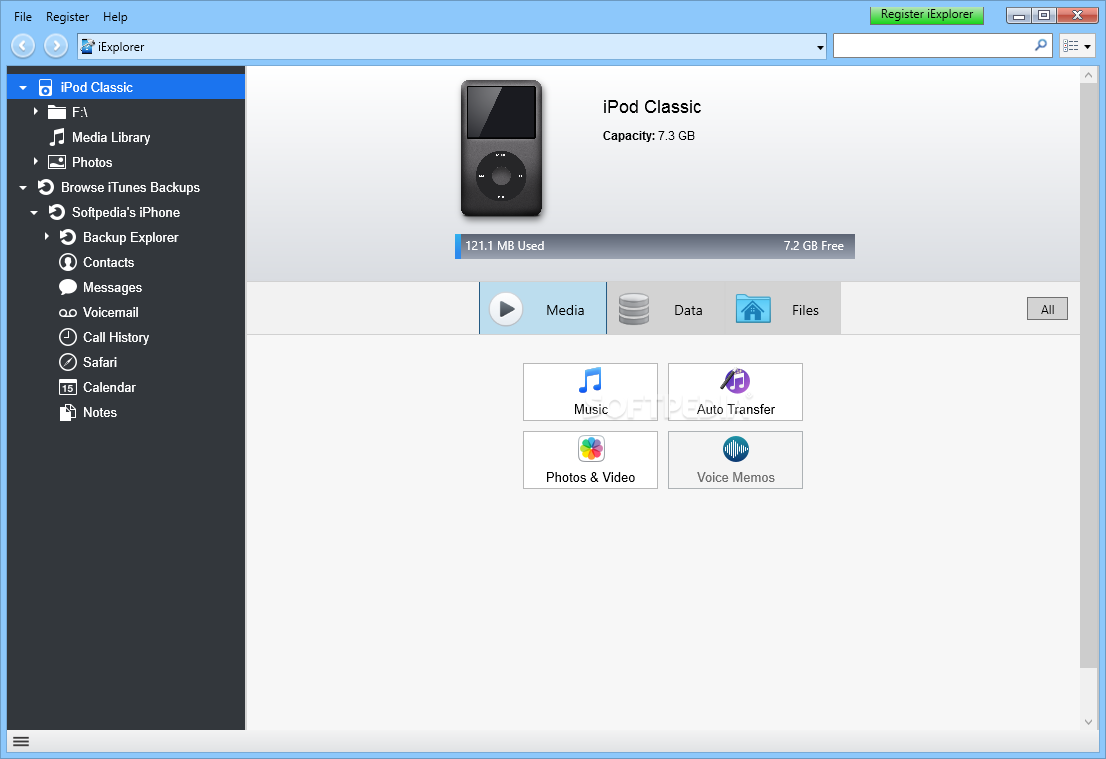Viewport: 1106px width, 759px height.
Task: Collapse the Browse iTunes Backups node
Action: 23,188
